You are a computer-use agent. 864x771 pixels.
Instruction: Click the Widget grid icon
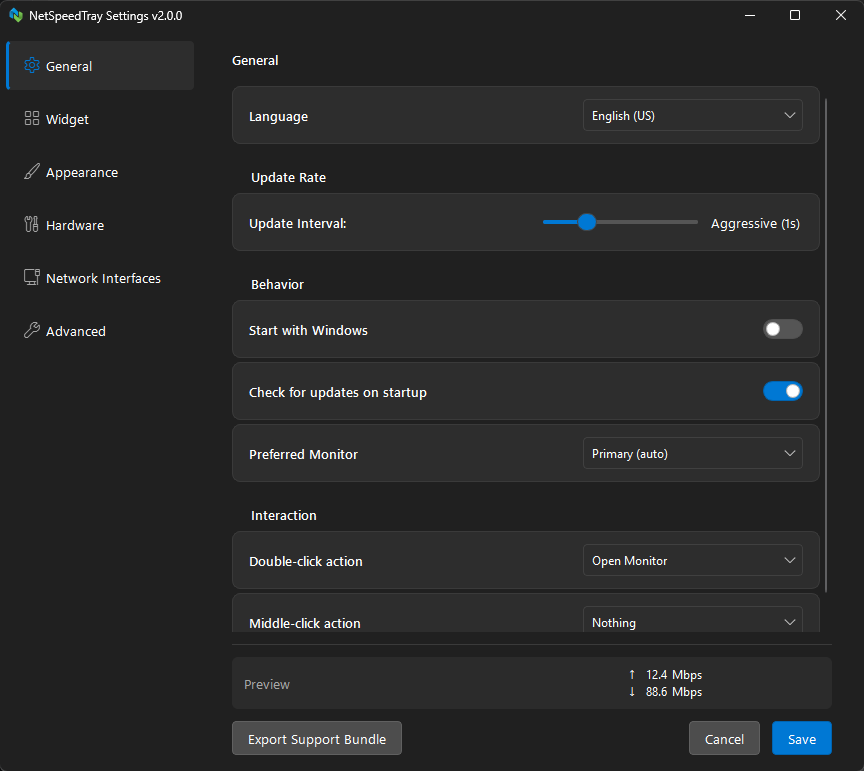tap(31, 118)
